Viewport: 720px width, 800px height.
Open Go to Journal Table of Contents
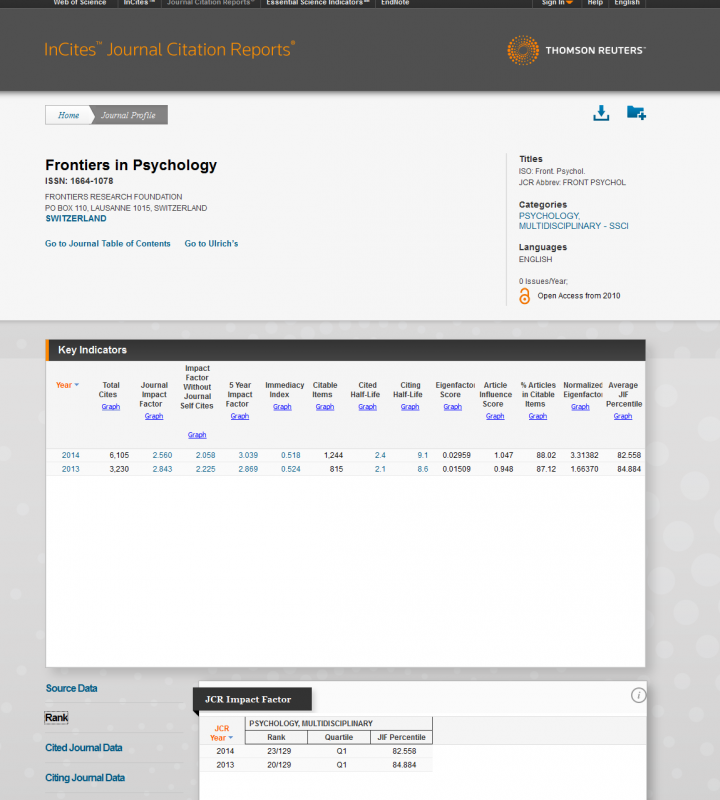pos(108,244)
